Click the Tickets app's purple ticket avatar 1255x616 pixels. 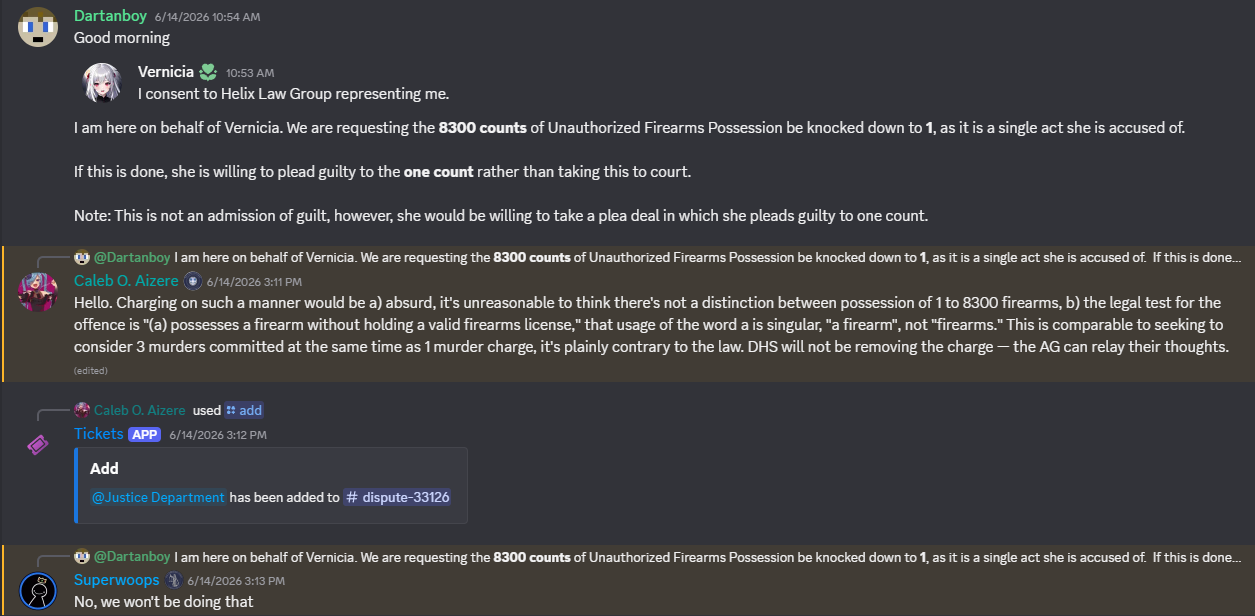point(37,444)
